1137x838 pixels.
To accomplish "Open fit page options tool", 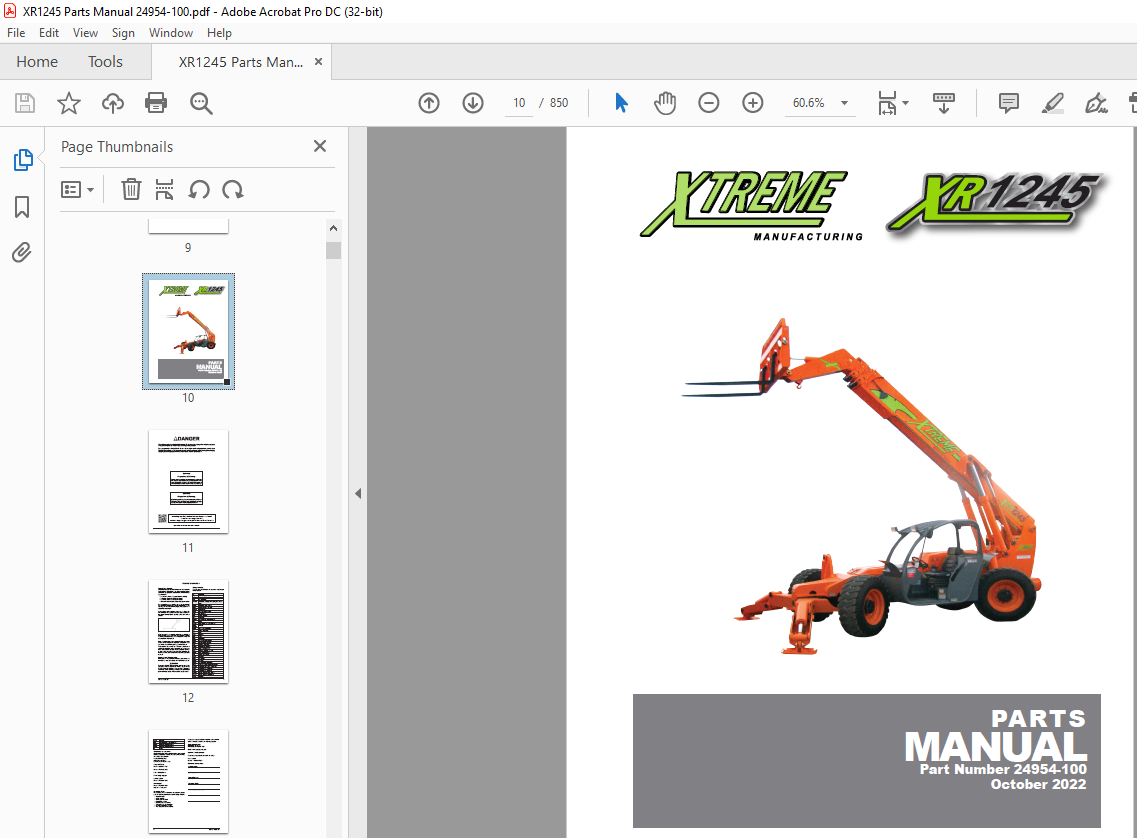I will point(888,103).
